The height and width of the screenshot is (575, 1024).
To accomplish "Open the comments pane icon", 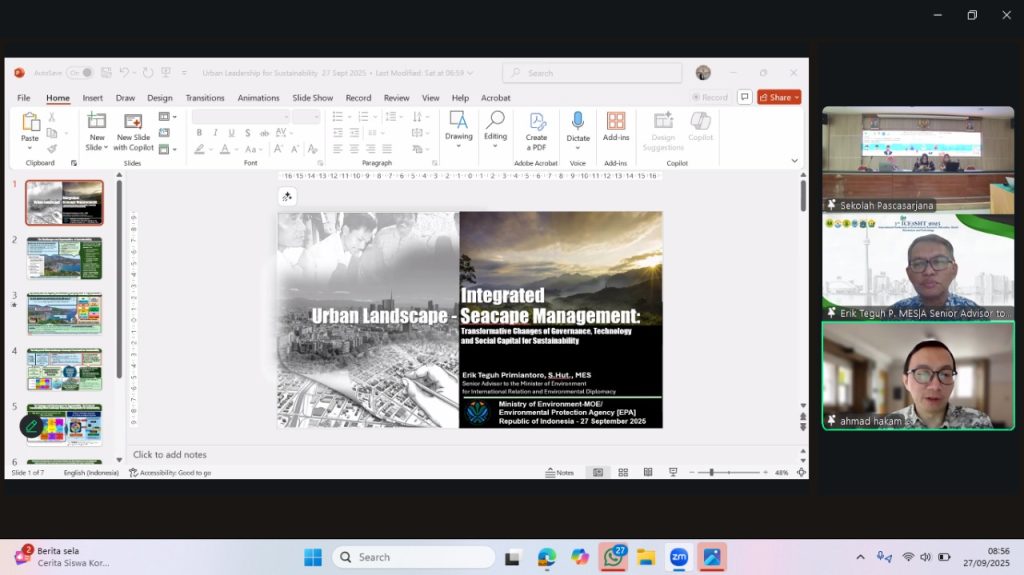I will tap(744, 97).
